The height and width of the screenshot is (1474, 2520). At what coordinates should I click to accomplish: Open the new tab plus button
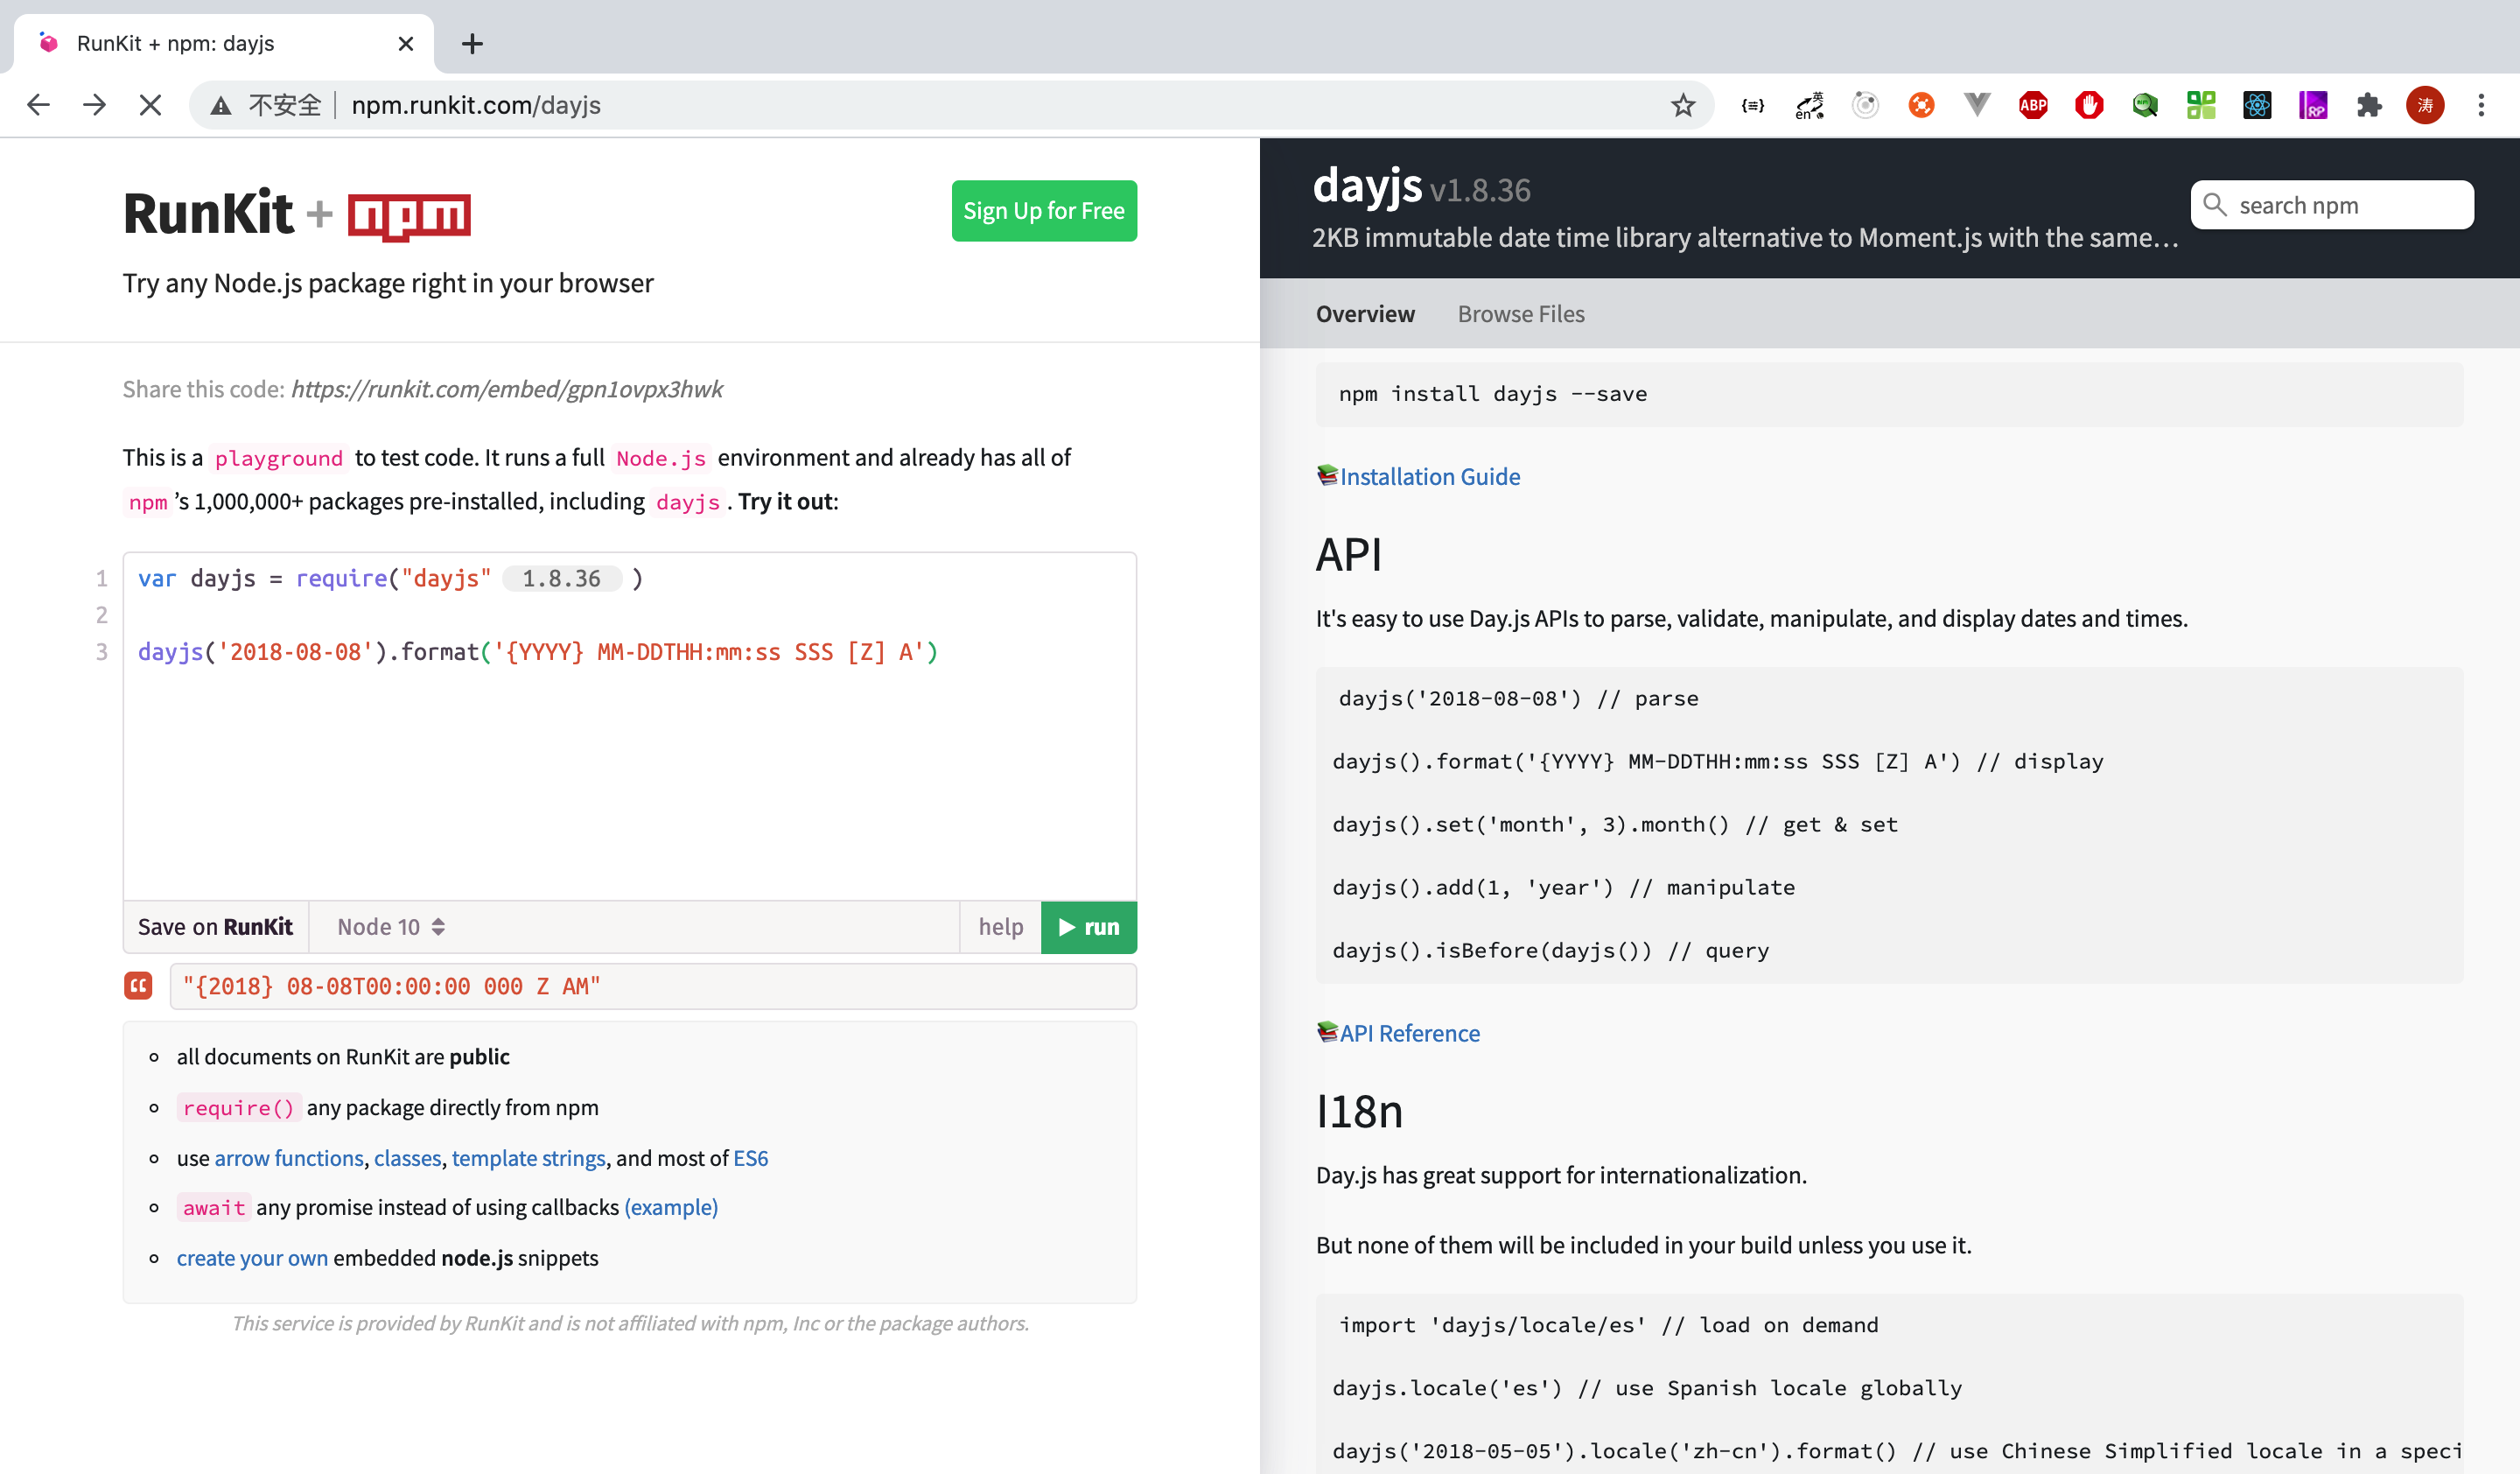coord(472,44)
